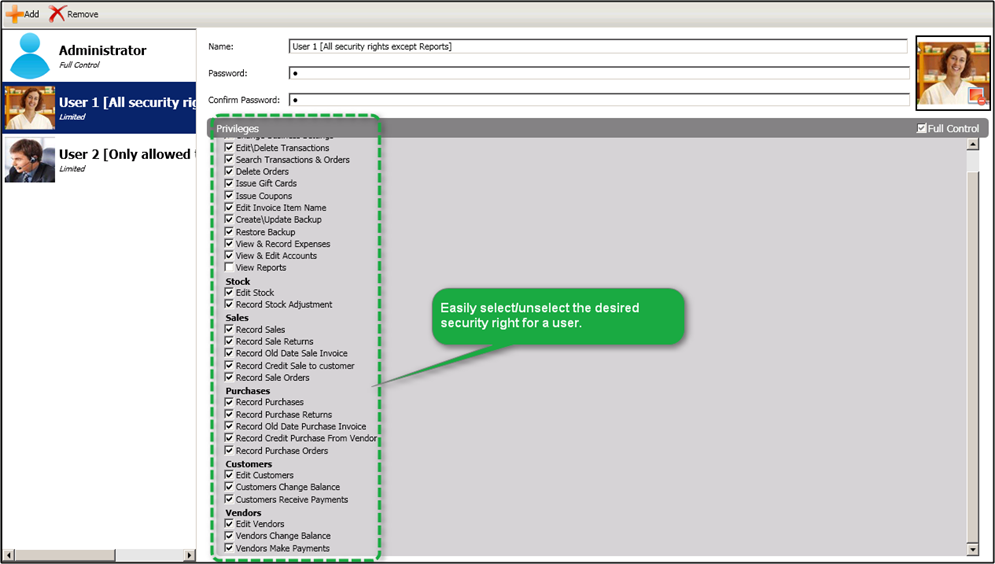Image resolution: width=995 pixels, height=564 pixels.
Task: Uncheck the Delete Orders privilege
Action: pos(230,172)
